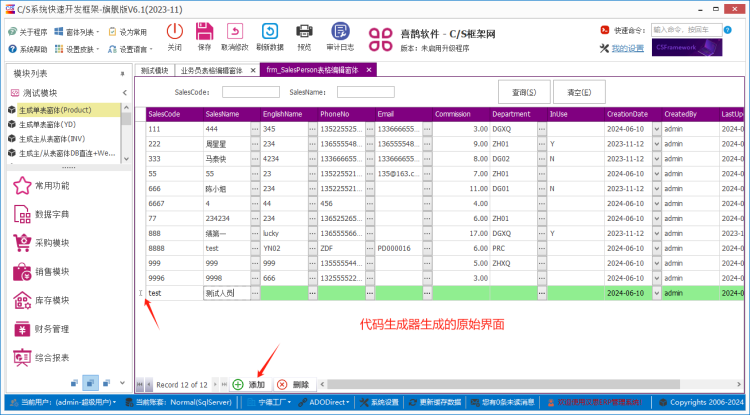Go to first record navigator arrow
This screenshot has width=750, height=415.
pos(140,384)
